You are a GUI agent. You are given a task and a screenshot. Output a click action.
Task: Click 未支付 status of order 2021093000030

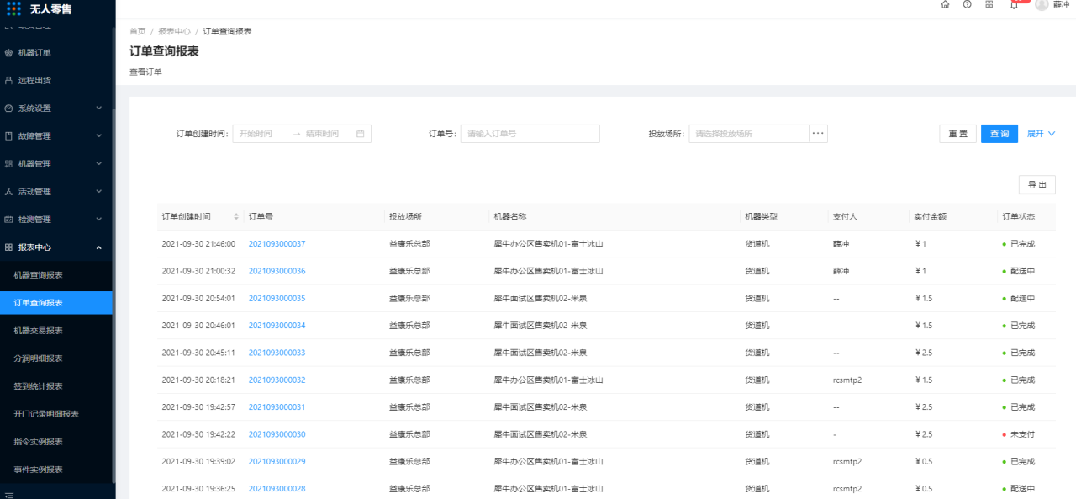1022,434
